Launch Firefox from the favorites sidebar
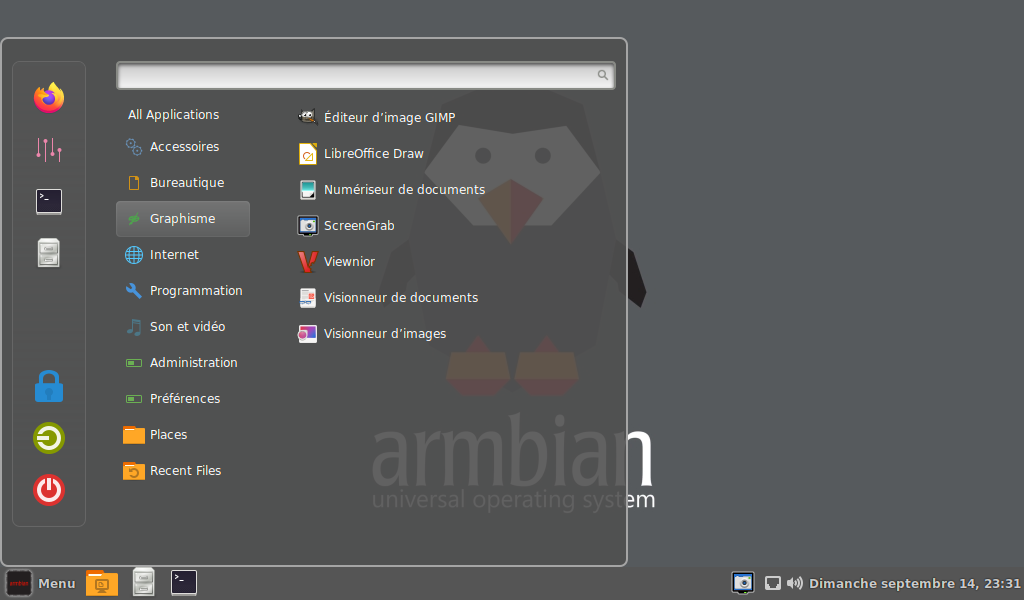1024x600 pixels. pyautogui.click(x=49, y=98)
